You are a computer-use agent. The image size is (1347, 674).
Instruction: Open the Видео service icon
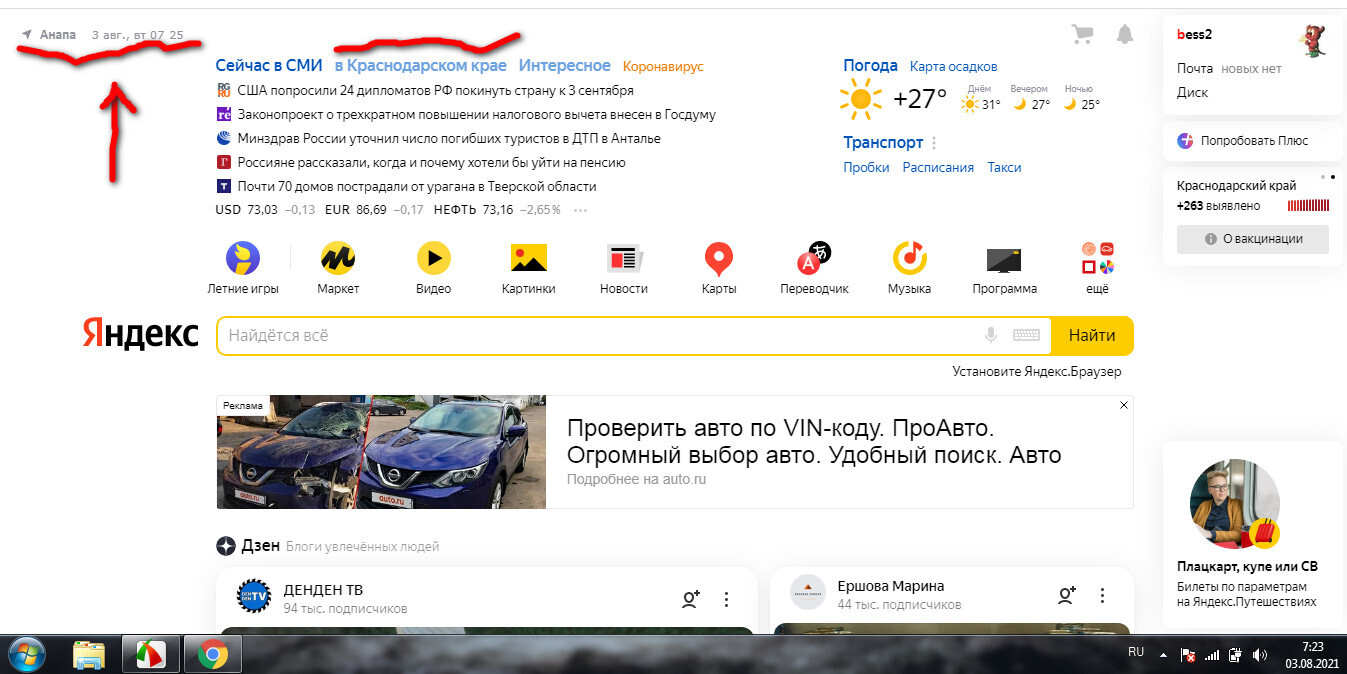(x=433, y=259)
